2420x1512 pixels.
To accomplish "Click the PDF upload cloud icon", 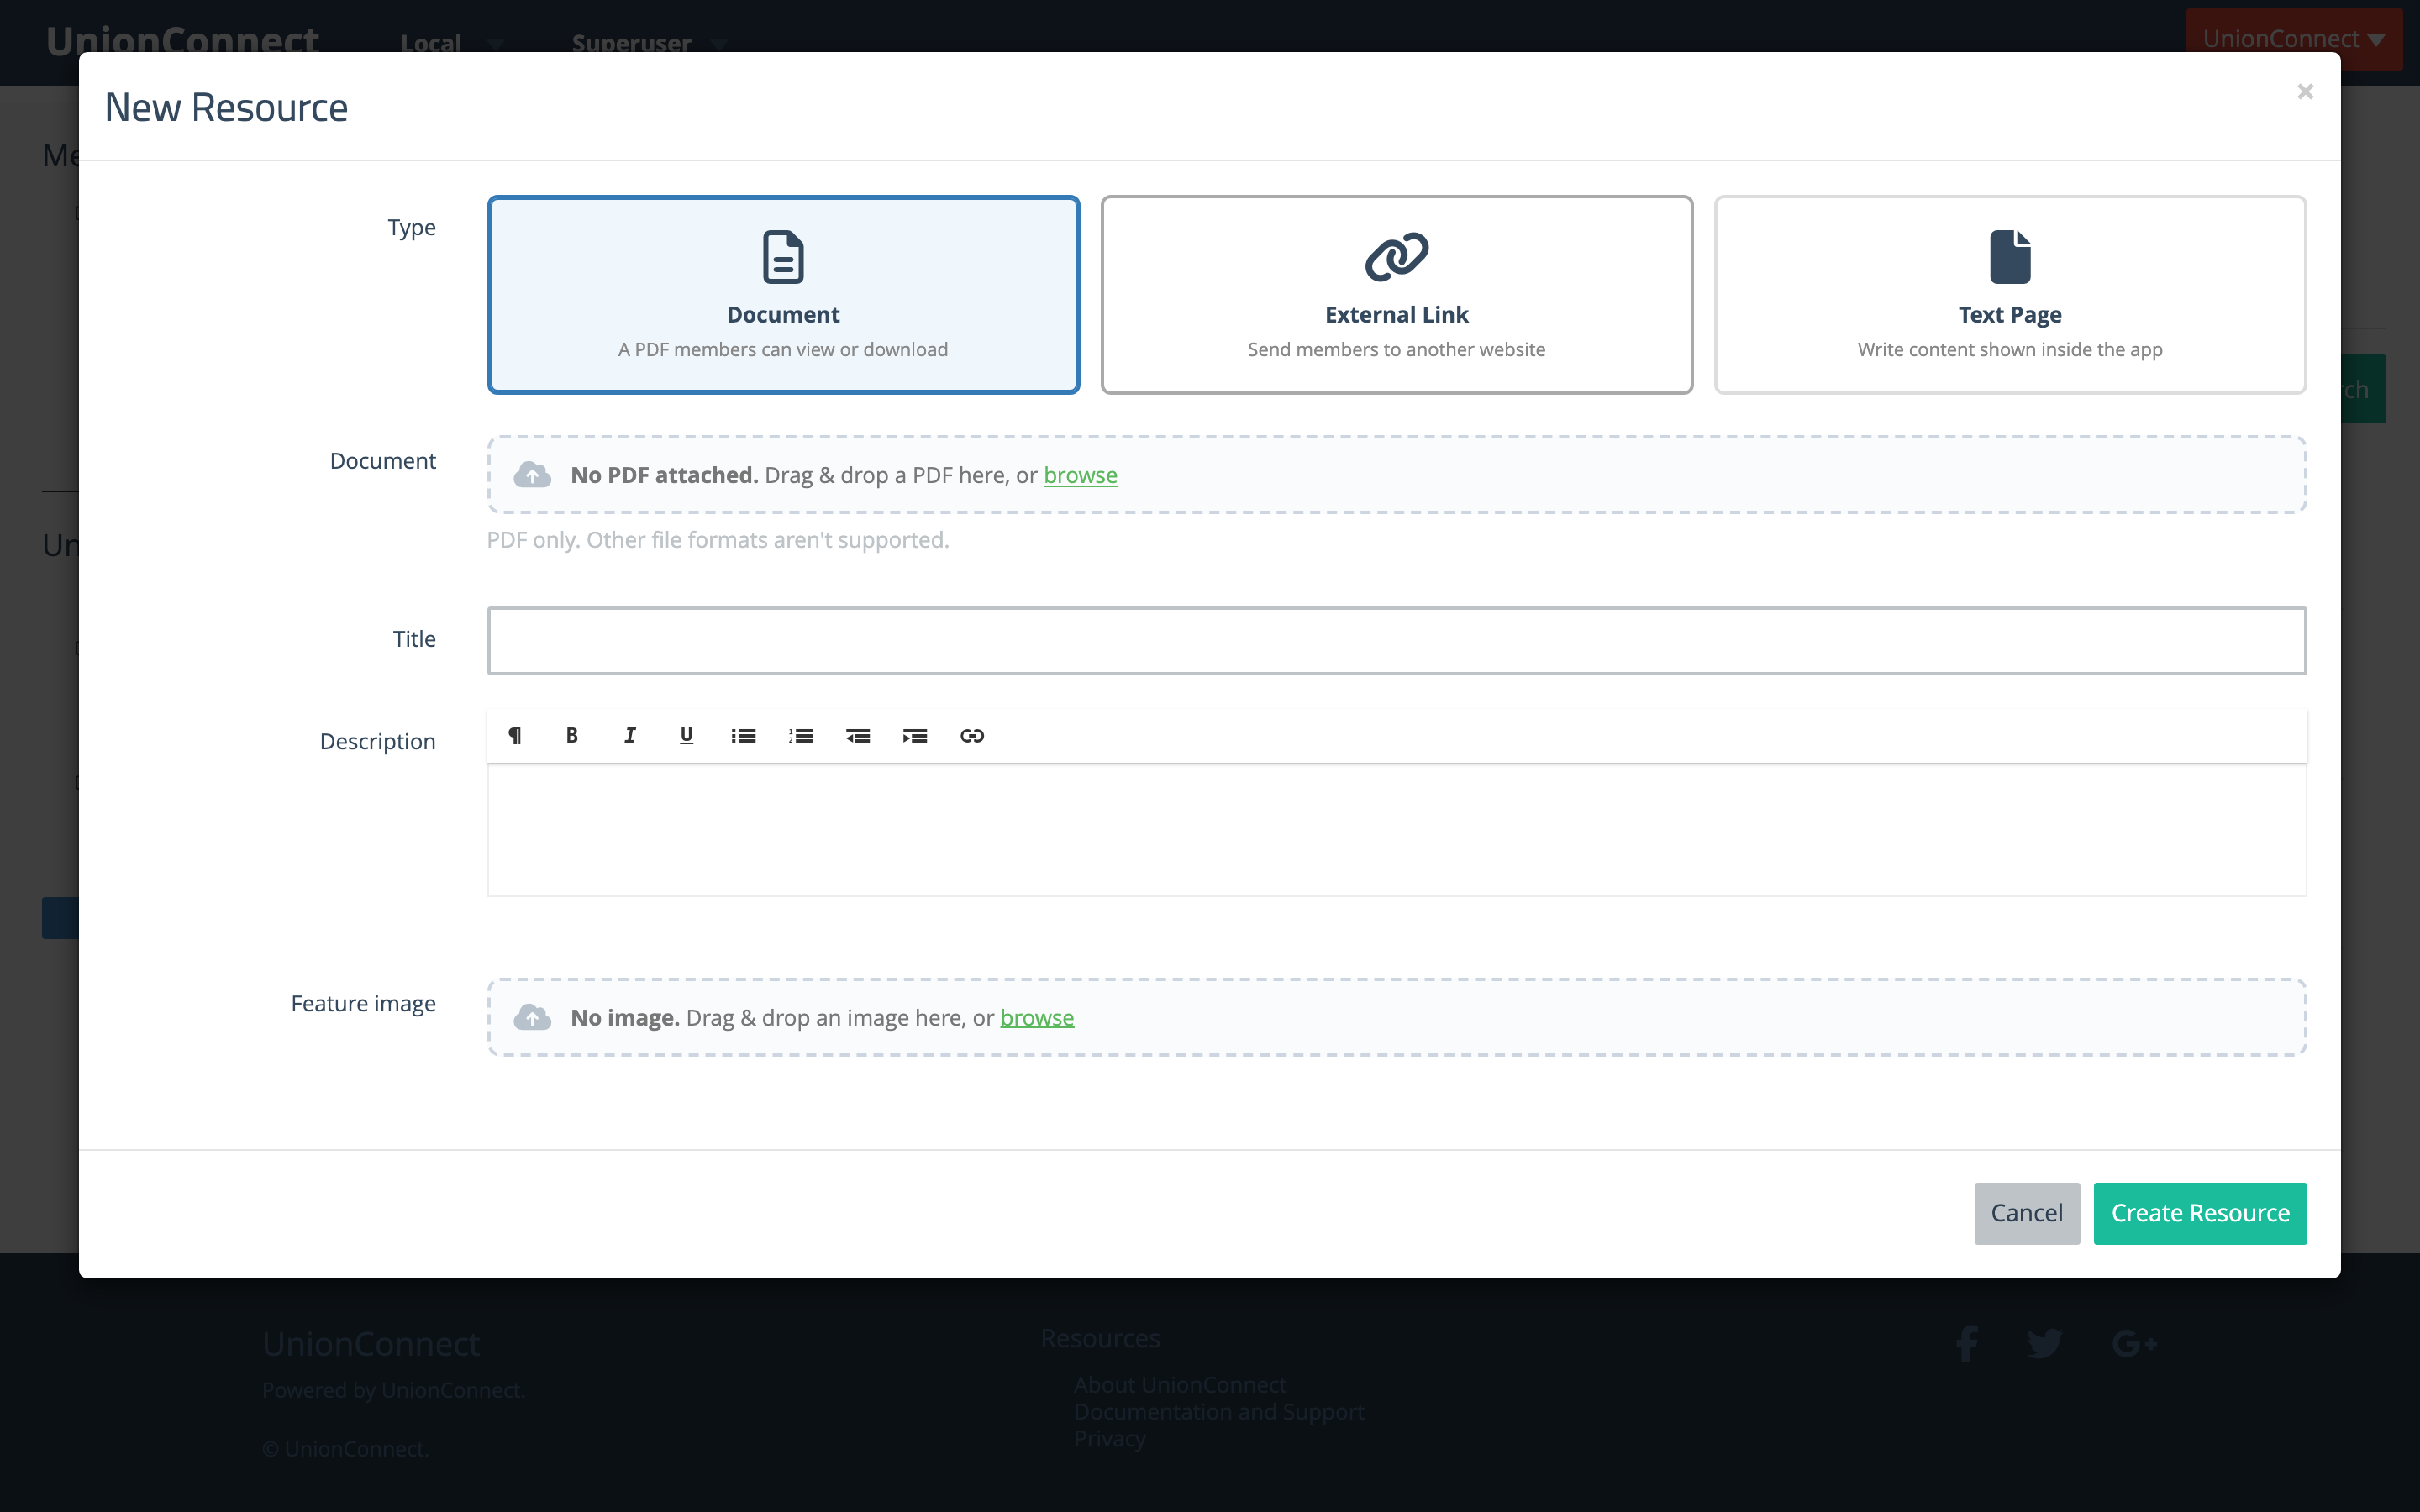I will click(x=532, y=475).
